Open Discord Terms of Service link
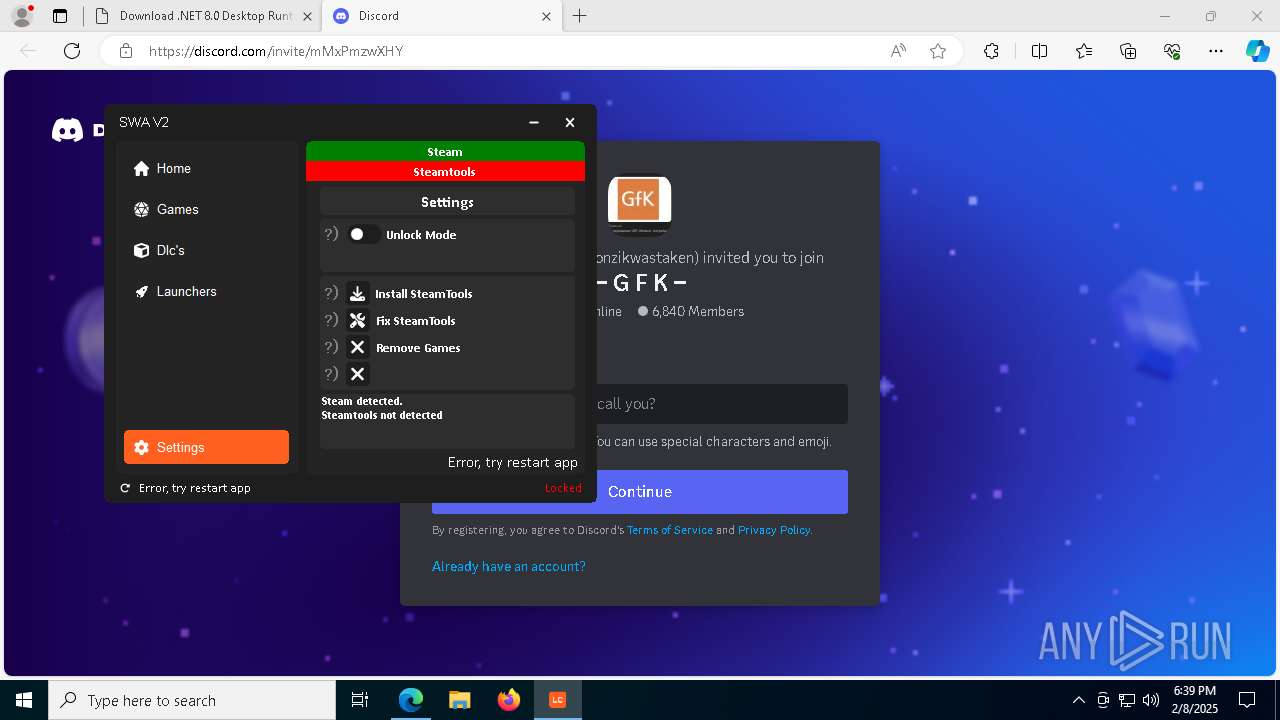The width and height of the screenshot is (1280, 720). (670, 530)
